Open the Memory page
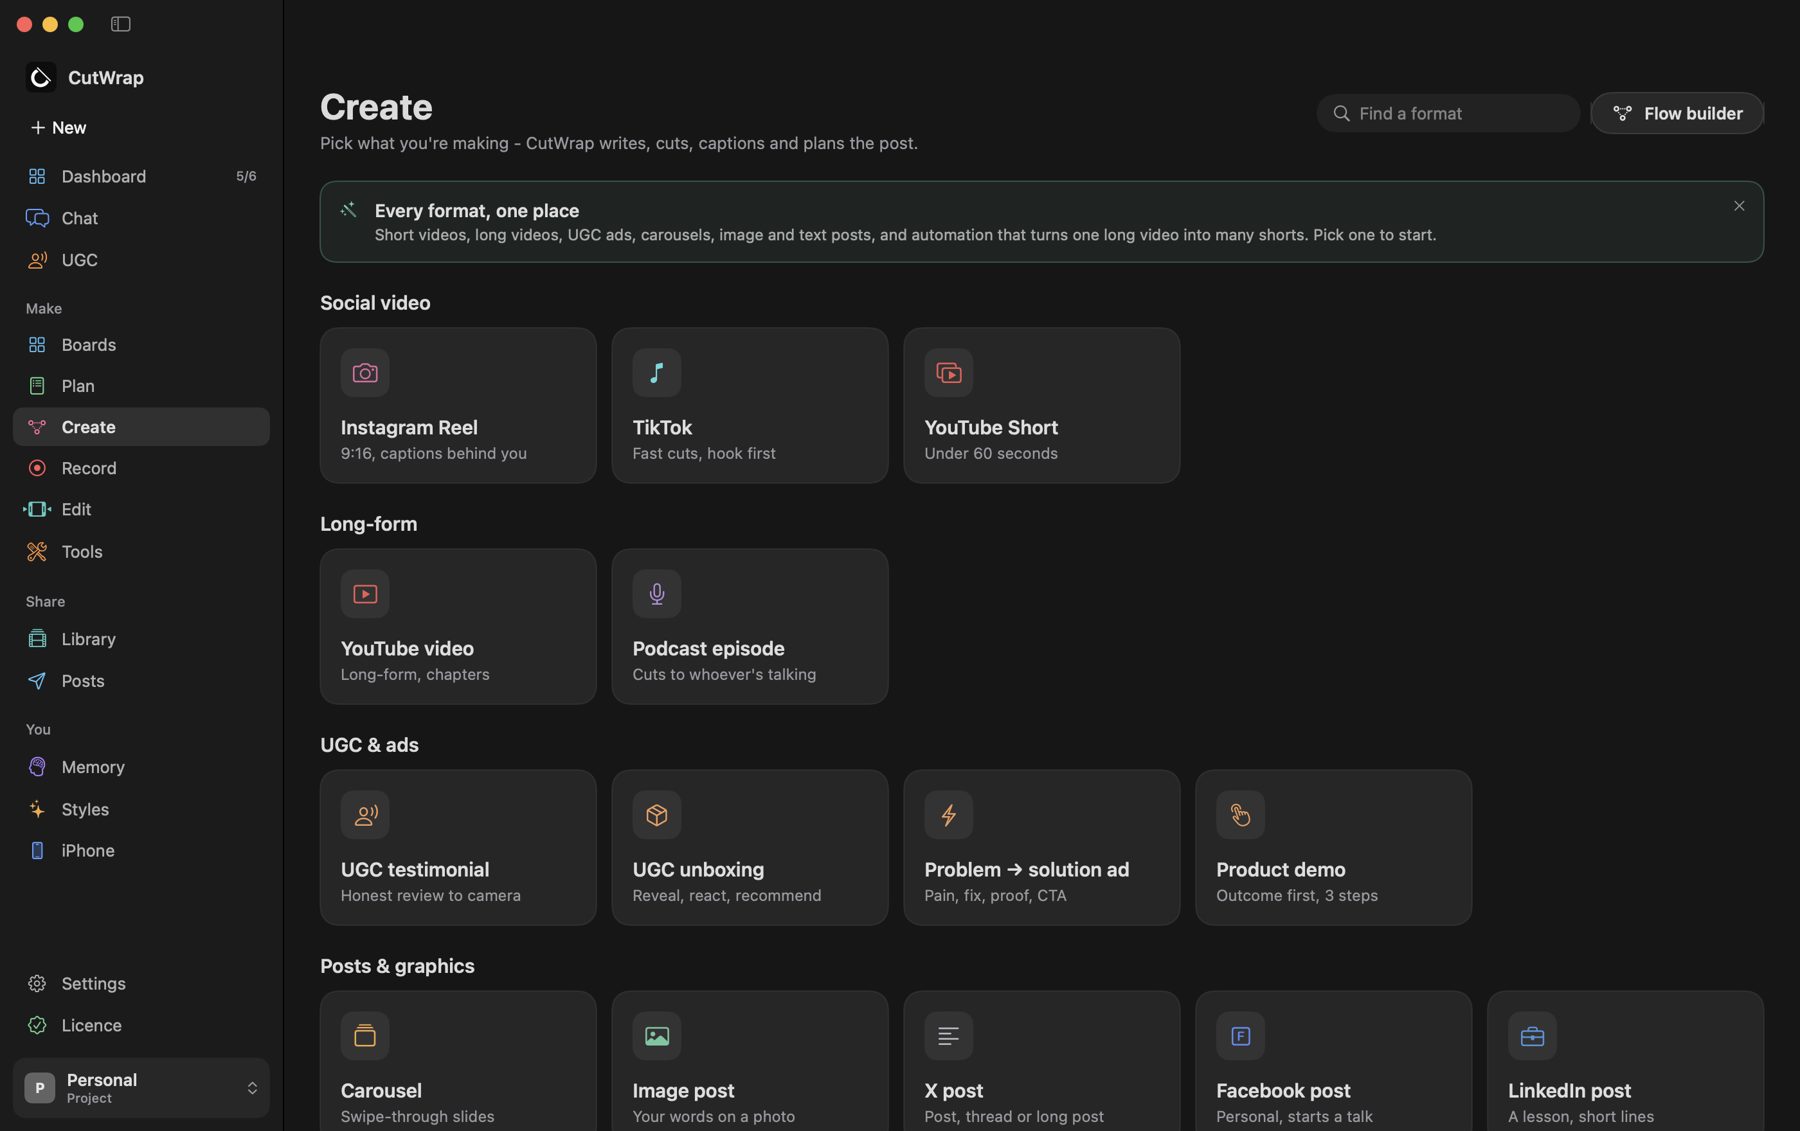The image size is (1800, 1131). (141, 767)
